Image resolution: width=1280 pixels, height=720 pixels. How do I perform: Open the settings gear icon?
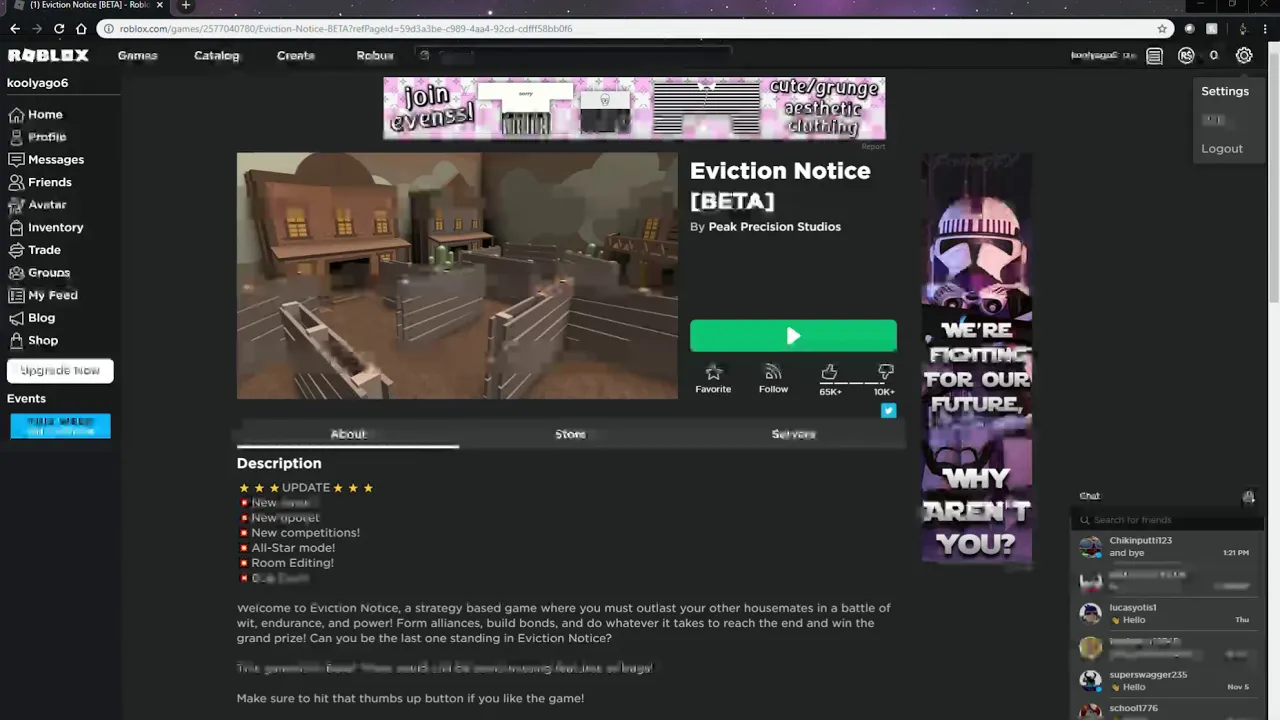pos(1244,56)
